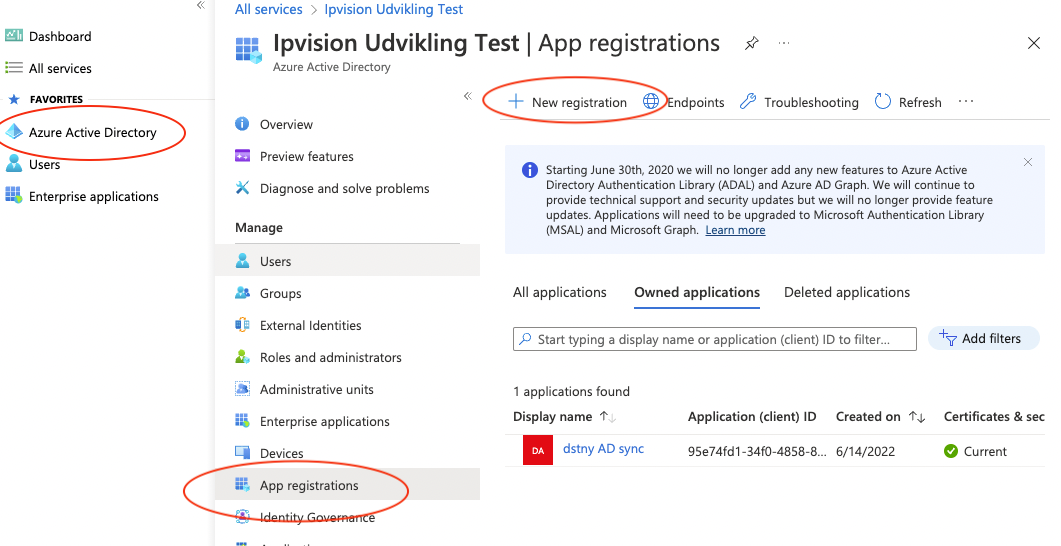Click the red DA application avatar
The width and height of the screenshot is (1061, 546).
pos(538,451)
